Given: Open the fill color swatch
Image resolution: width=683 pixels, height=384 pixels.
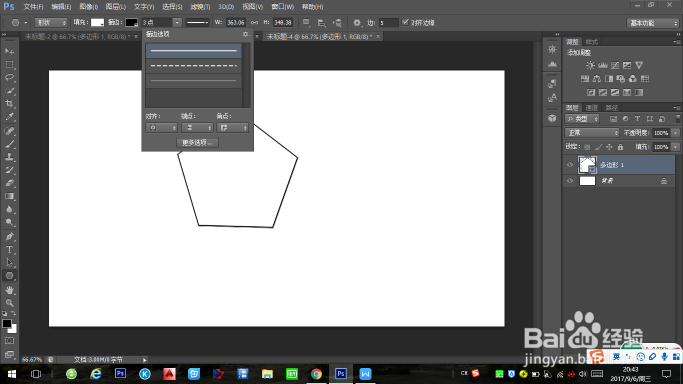Looking at the screenshot, I should (97, 23).
